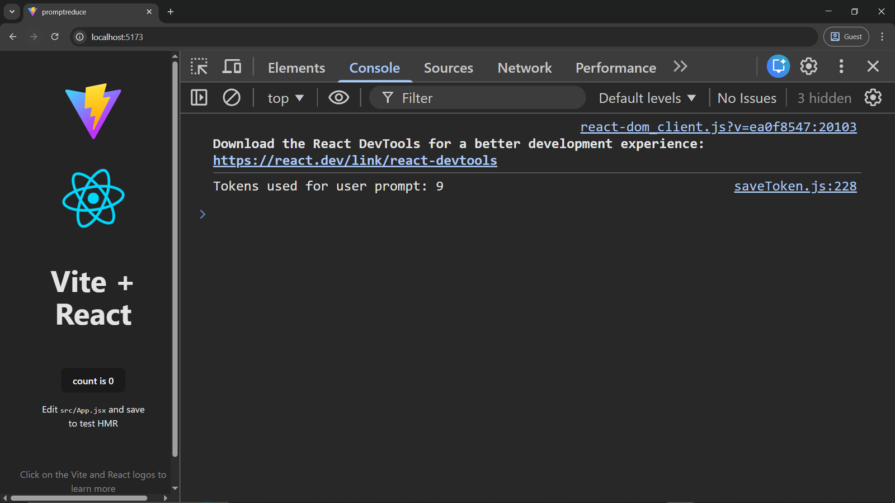Viewport: 895px width, 503px height.
Task: Open the DevTools three-dot customize menu
Action: pos(841,67)
